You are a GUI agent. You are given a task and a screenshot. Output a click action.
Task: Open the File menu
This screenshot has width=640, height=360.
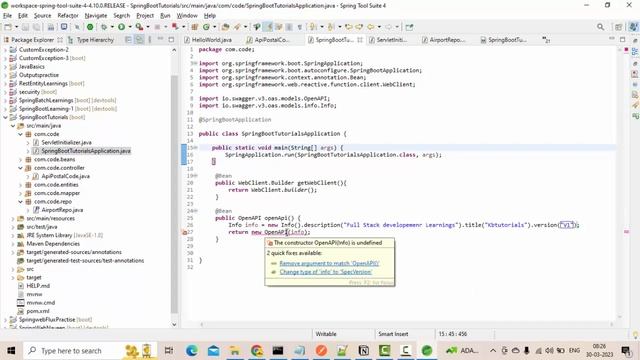coord(7,16)
